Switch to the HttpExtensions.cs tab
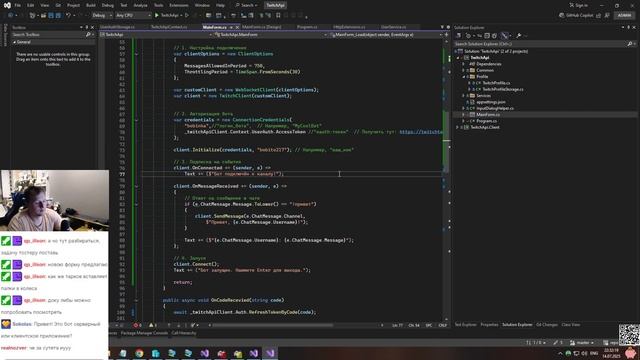Screen dimensions: 640x360 pyautogui.click(x=349, y=27)
